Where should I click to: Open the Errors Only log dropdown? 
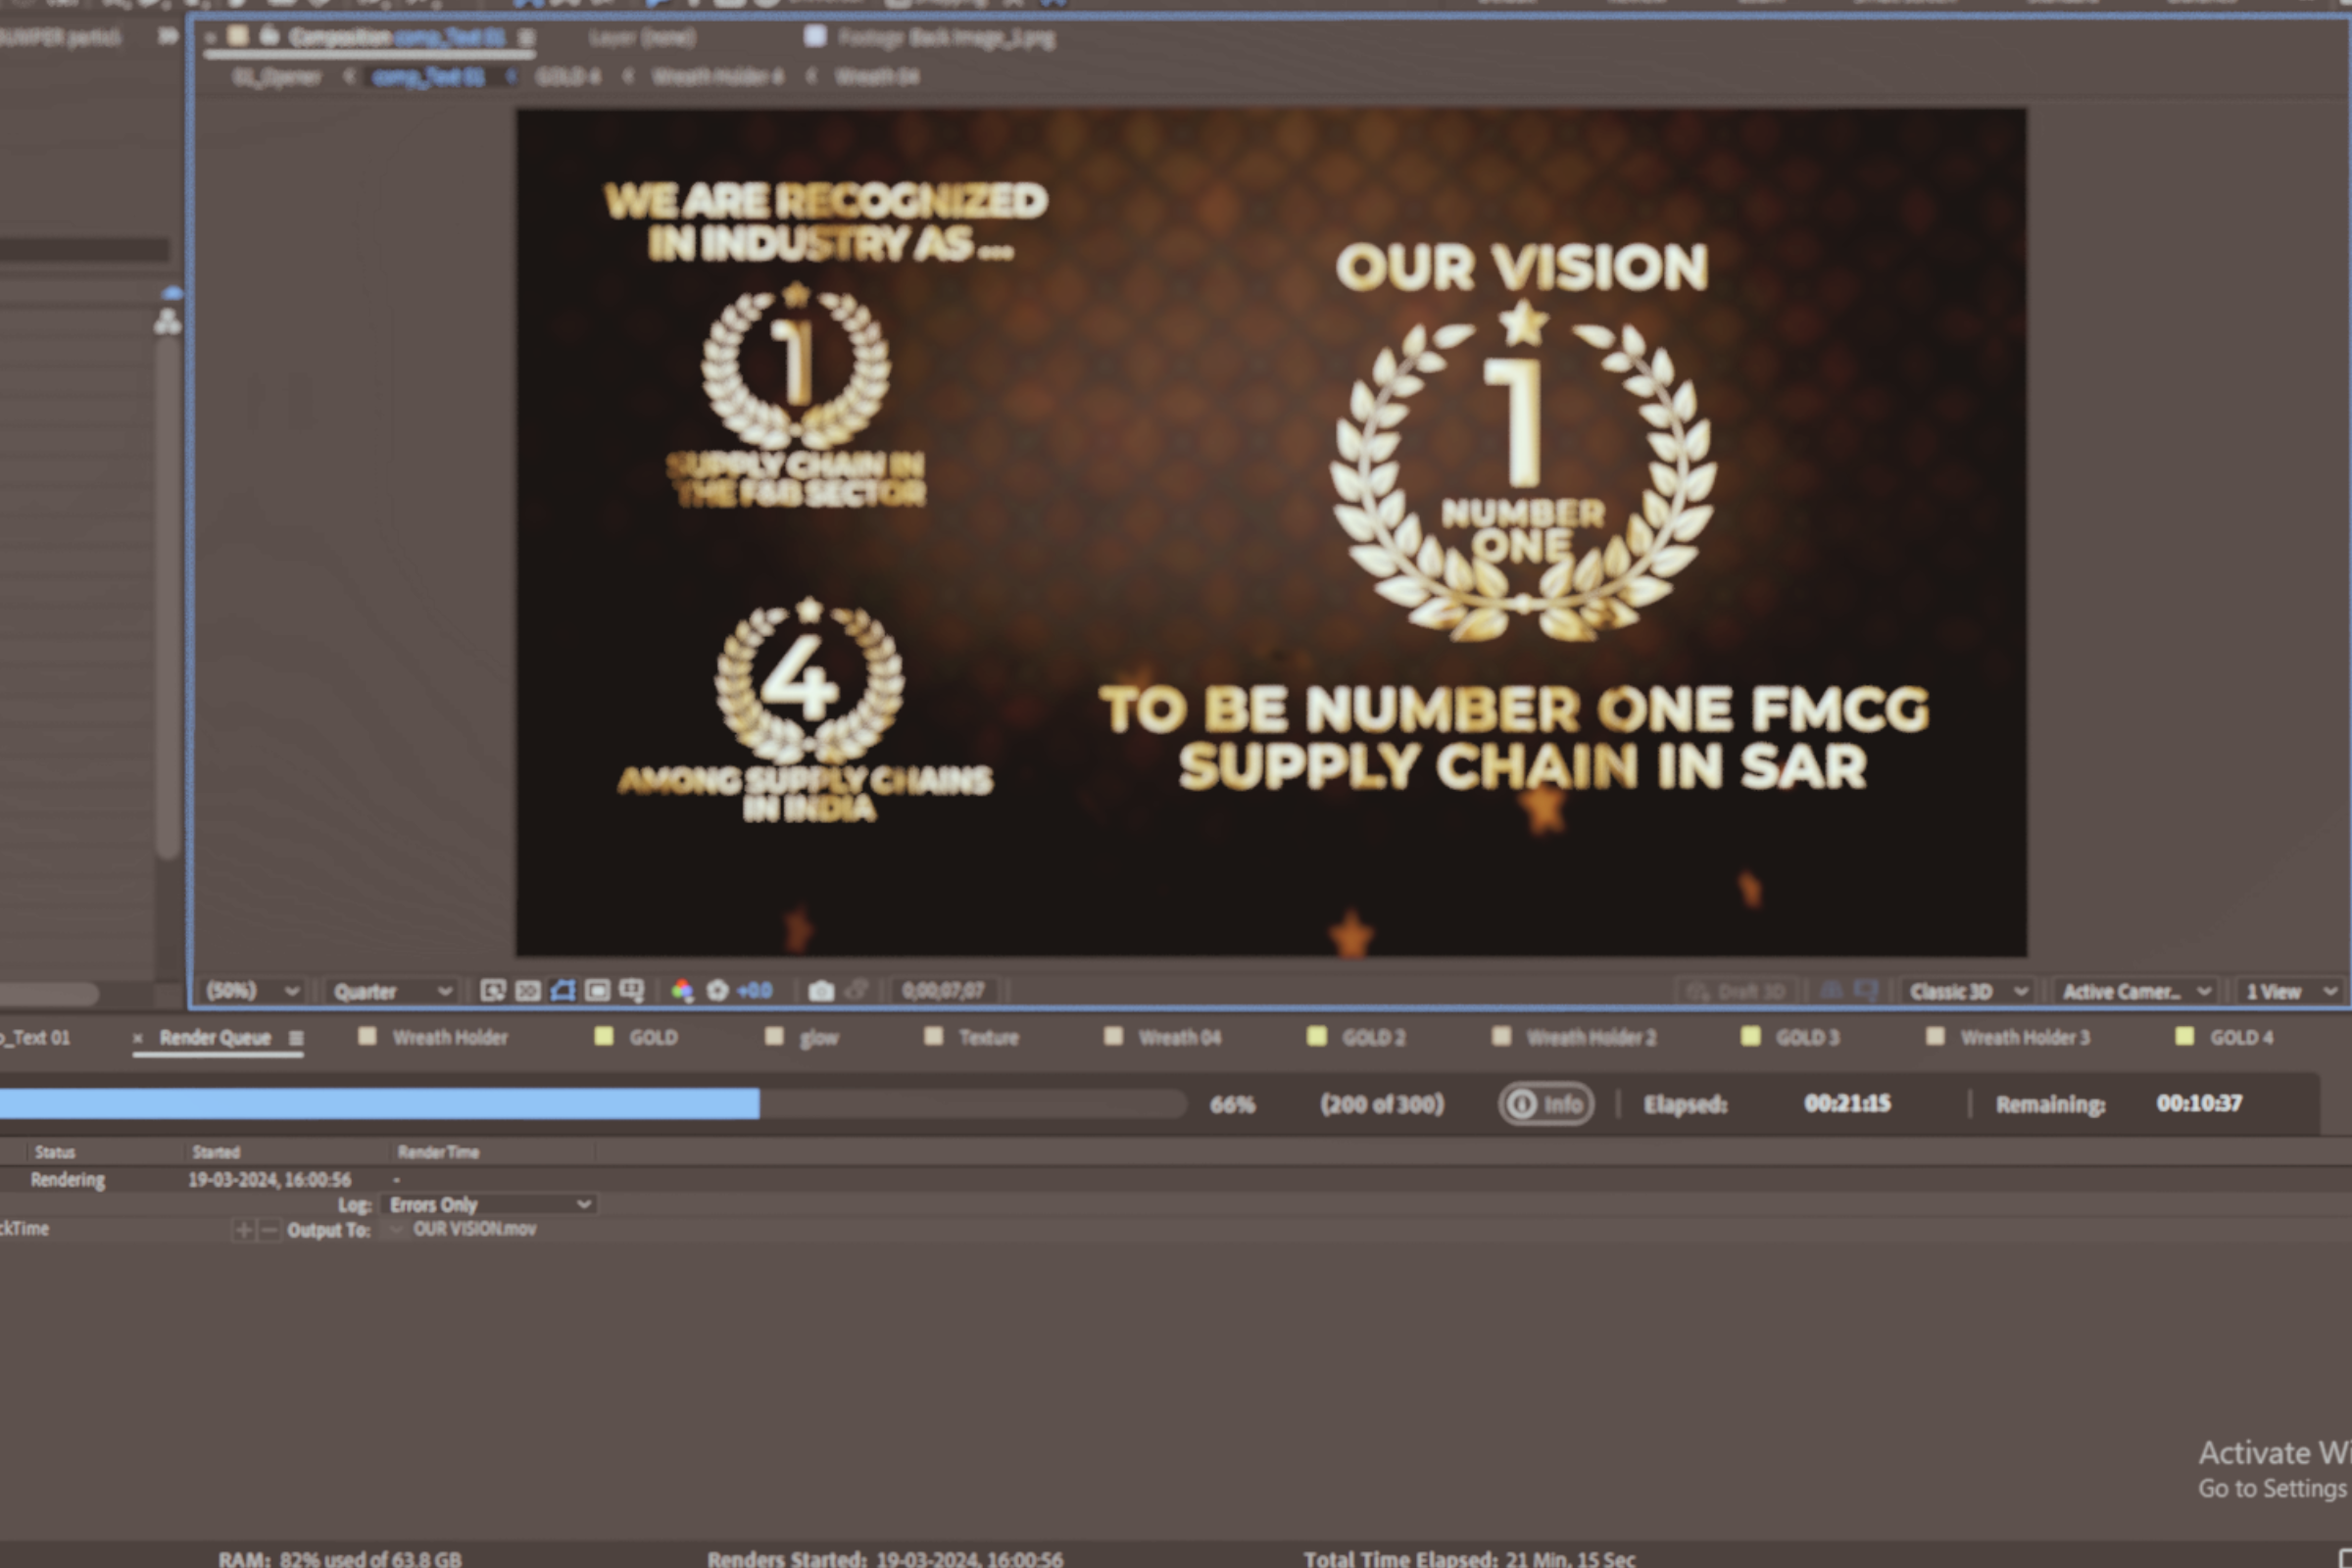[x=488, y=1204]
